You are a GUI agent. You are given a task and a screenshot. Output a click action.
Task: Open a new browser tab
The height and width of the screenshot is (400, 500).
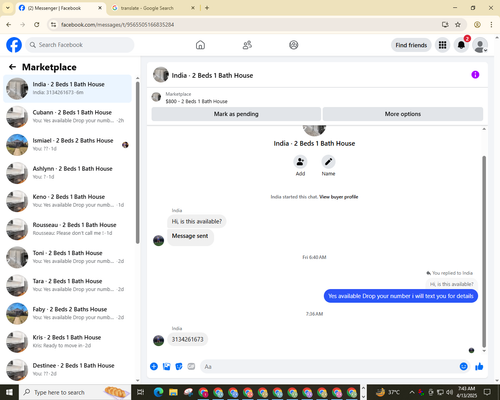coord(207,8)
